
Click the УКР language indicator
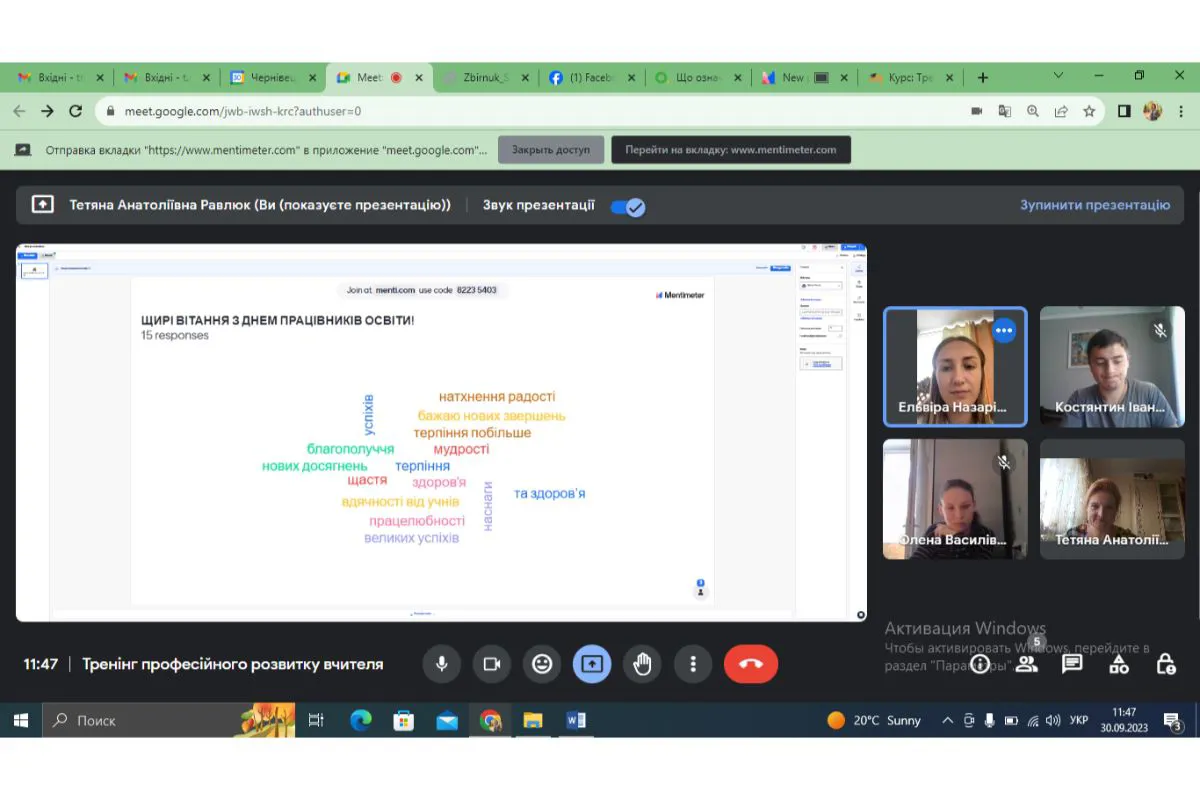click(x=1079, y=720)
